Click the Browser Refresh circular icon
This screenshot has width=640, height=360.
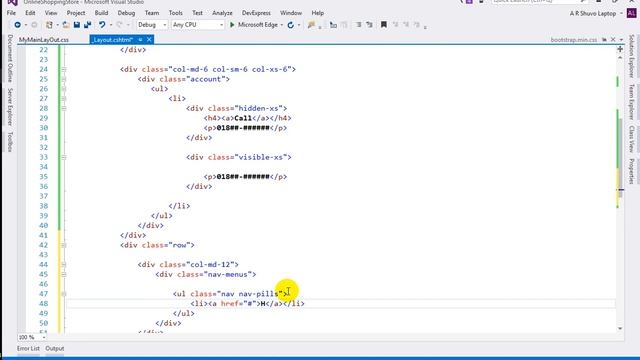291,25
